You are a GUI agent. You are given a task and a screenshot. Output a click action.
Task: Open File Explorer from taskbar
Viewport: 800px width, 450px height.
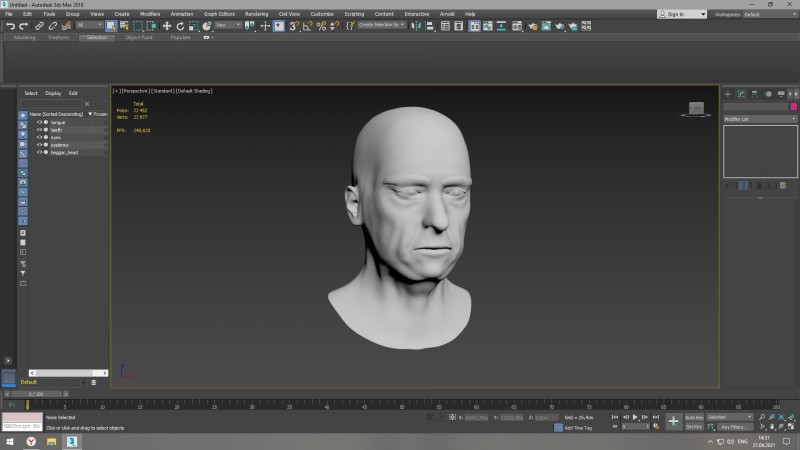pyautogui.click(x=52, y=441)
